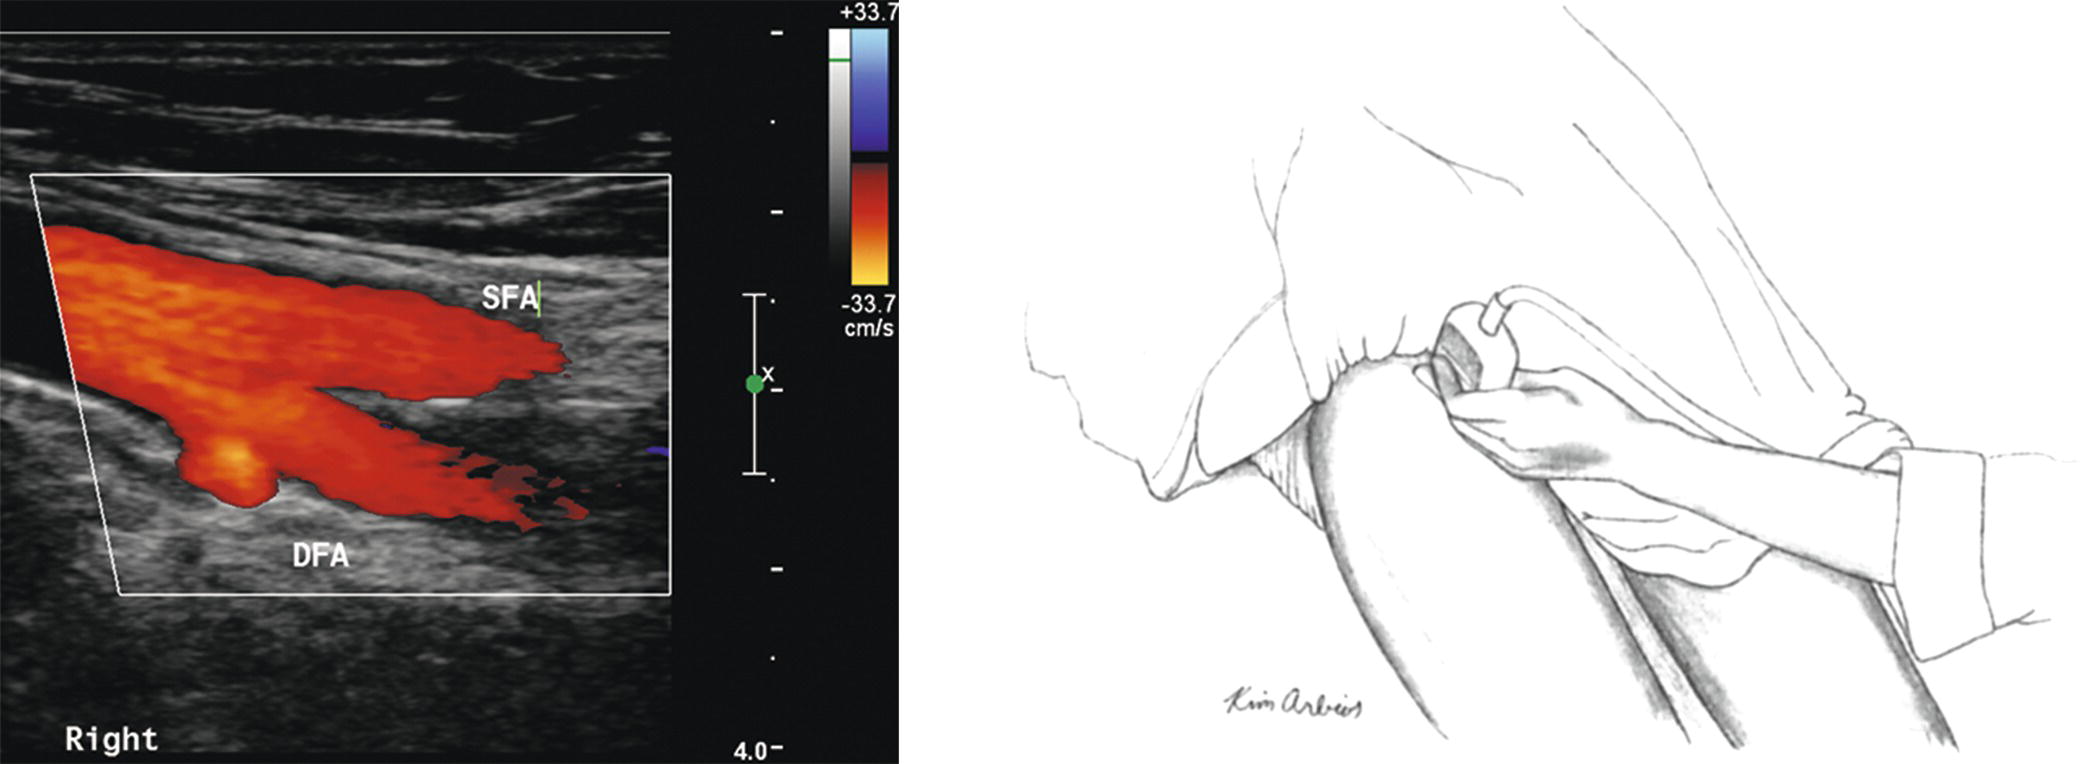
Task: Select the grayscale bar beside the color map
Action: (x=839, y=150)
